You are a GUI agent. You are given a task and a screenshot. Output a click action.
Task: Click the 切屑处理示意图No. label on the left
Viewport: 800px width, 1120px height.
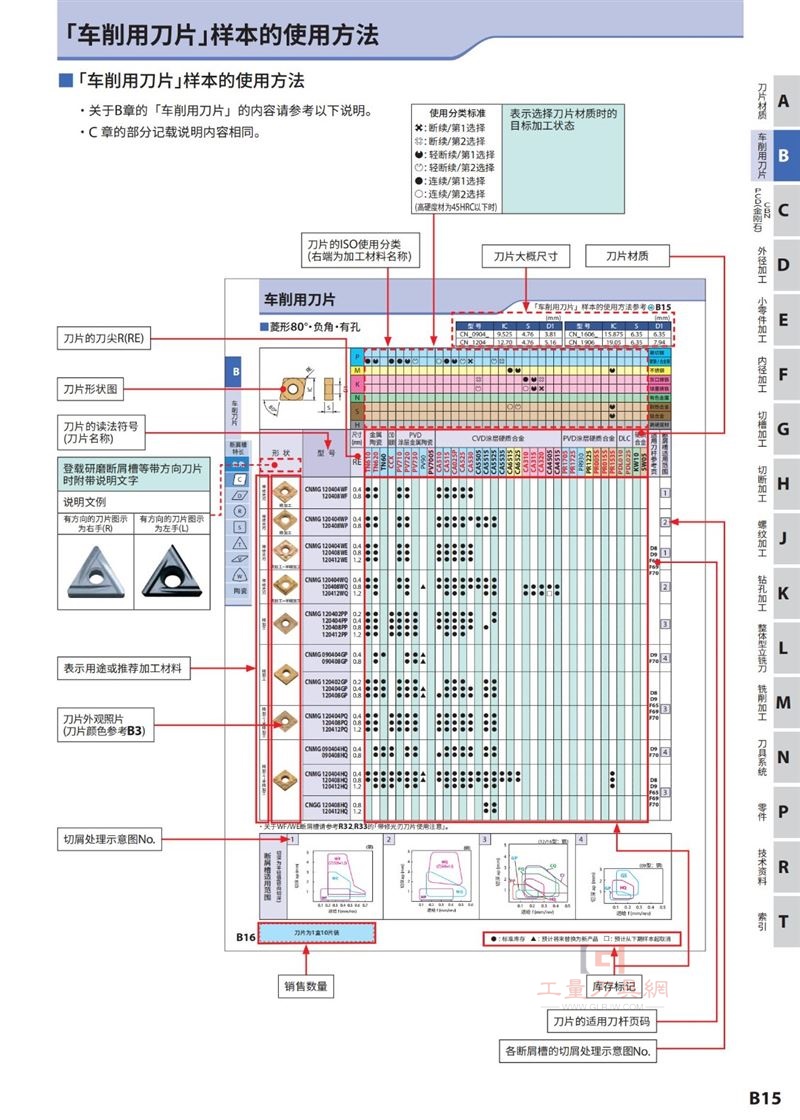[x=109, y=839]
